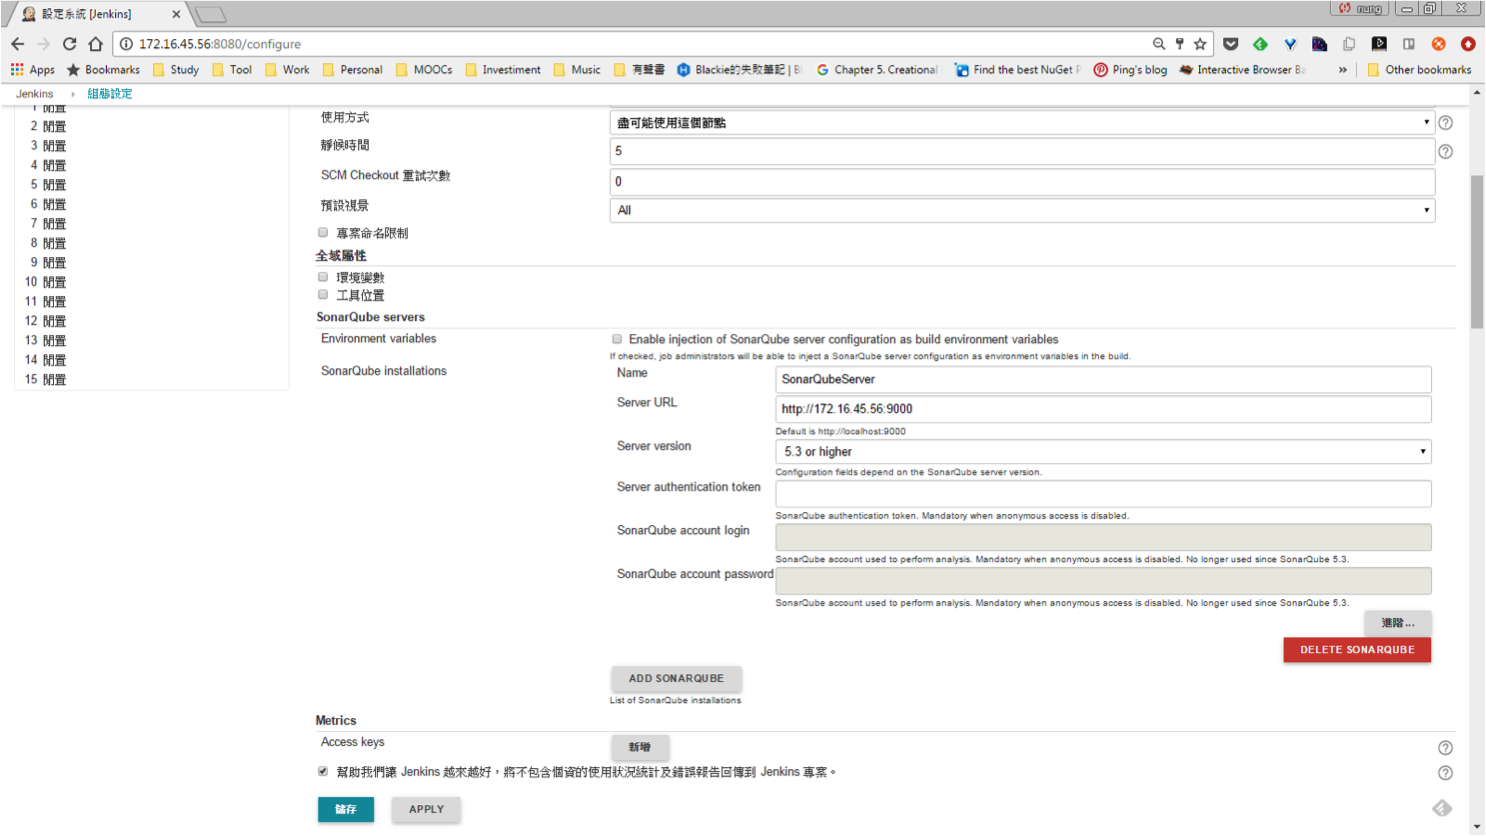The height and width of the screenshot is (836, 1486).
Task: Click the ADD SONARQUBE button
Action: click(x=676, y=678)
